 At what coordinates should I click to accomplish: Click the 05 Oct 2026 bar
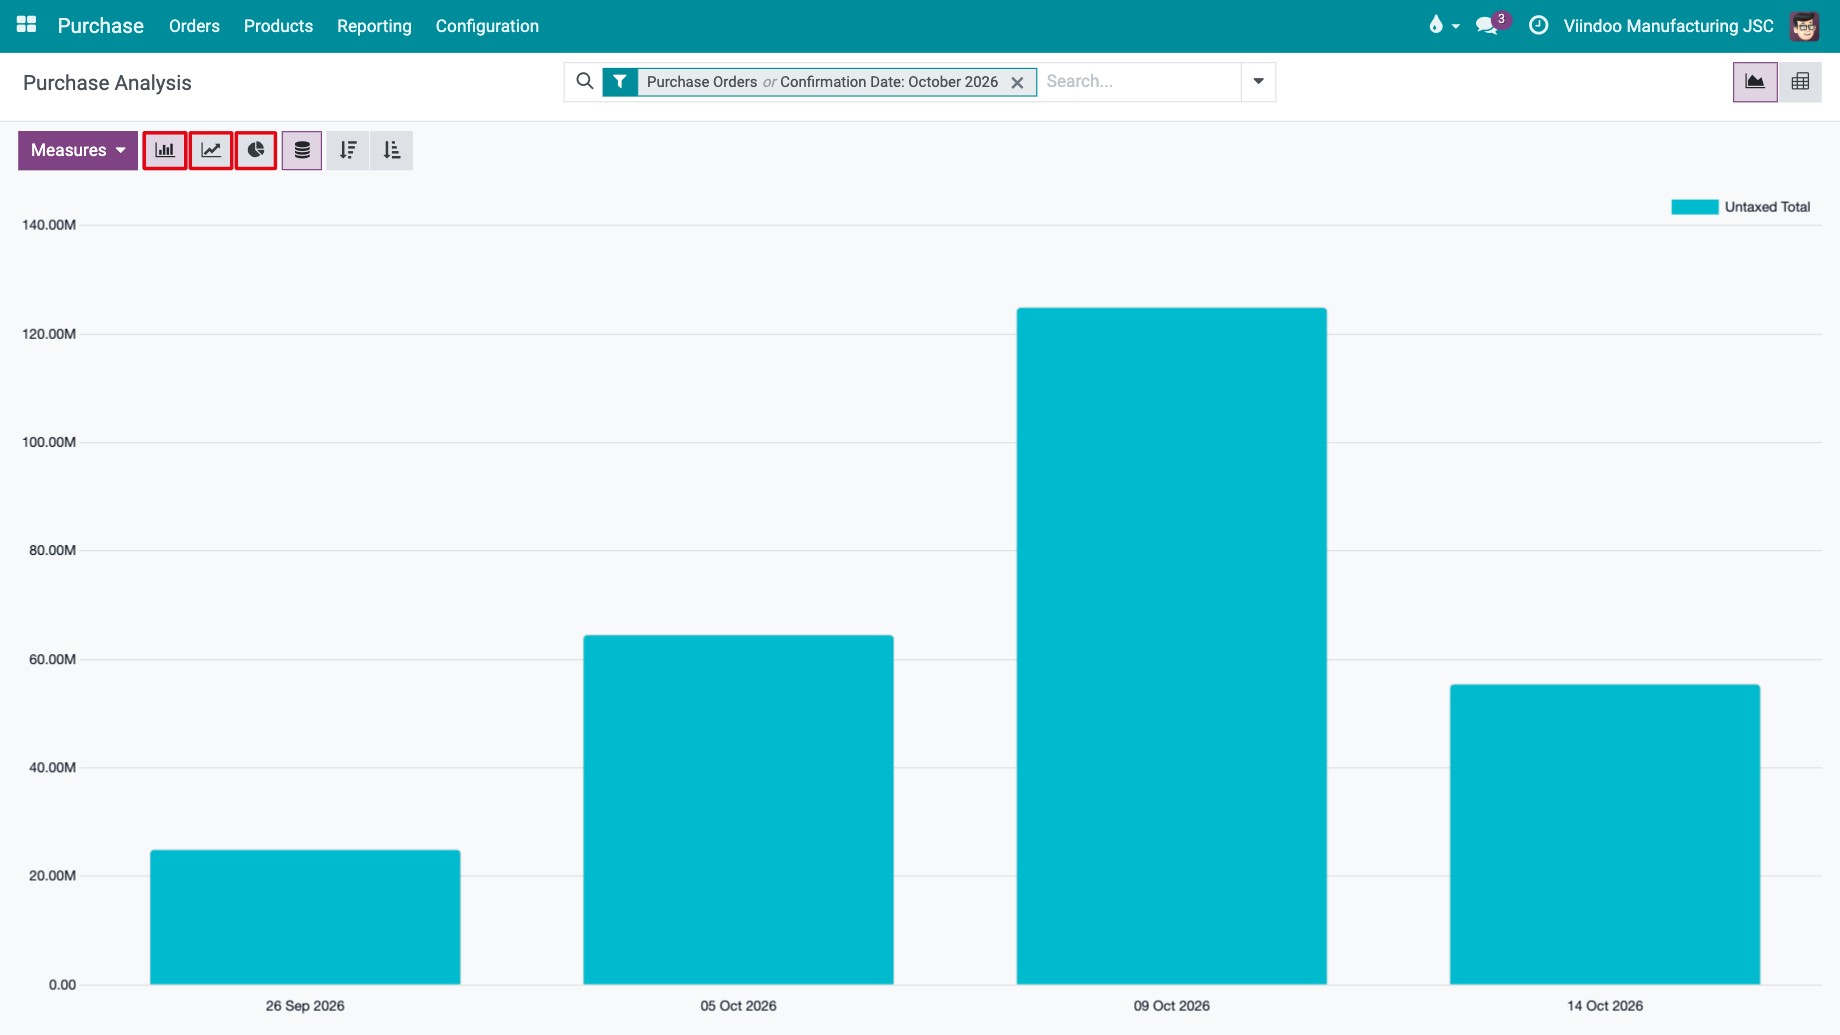pyautogui.click(x=738, y=810)
